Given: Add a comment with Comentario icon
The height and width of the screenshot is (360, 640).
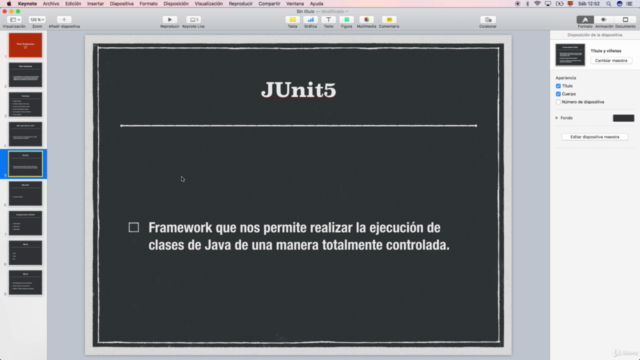Looking at the screenshot, I should coord(389,20).
